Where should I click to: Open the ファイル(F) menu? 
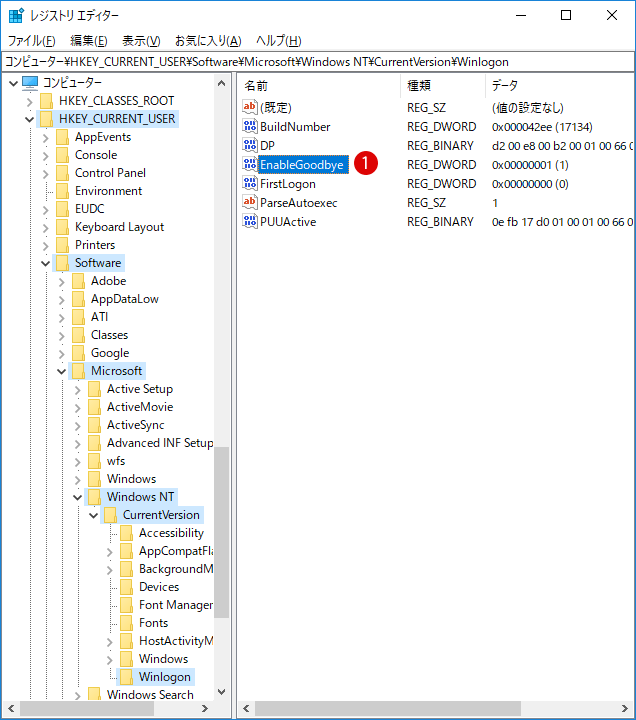tap(32, 41)
